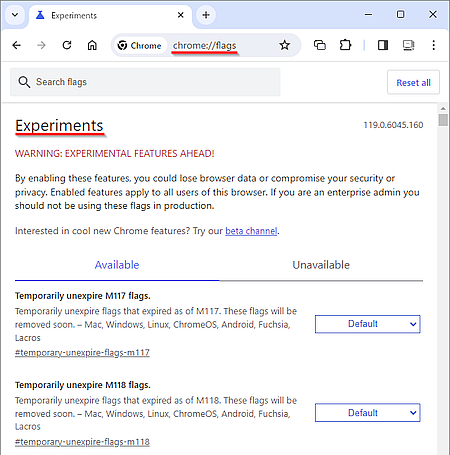This screenshot has width=450, height=455.
Task: Open the media/cast screen icon
Action: point(408,45)
